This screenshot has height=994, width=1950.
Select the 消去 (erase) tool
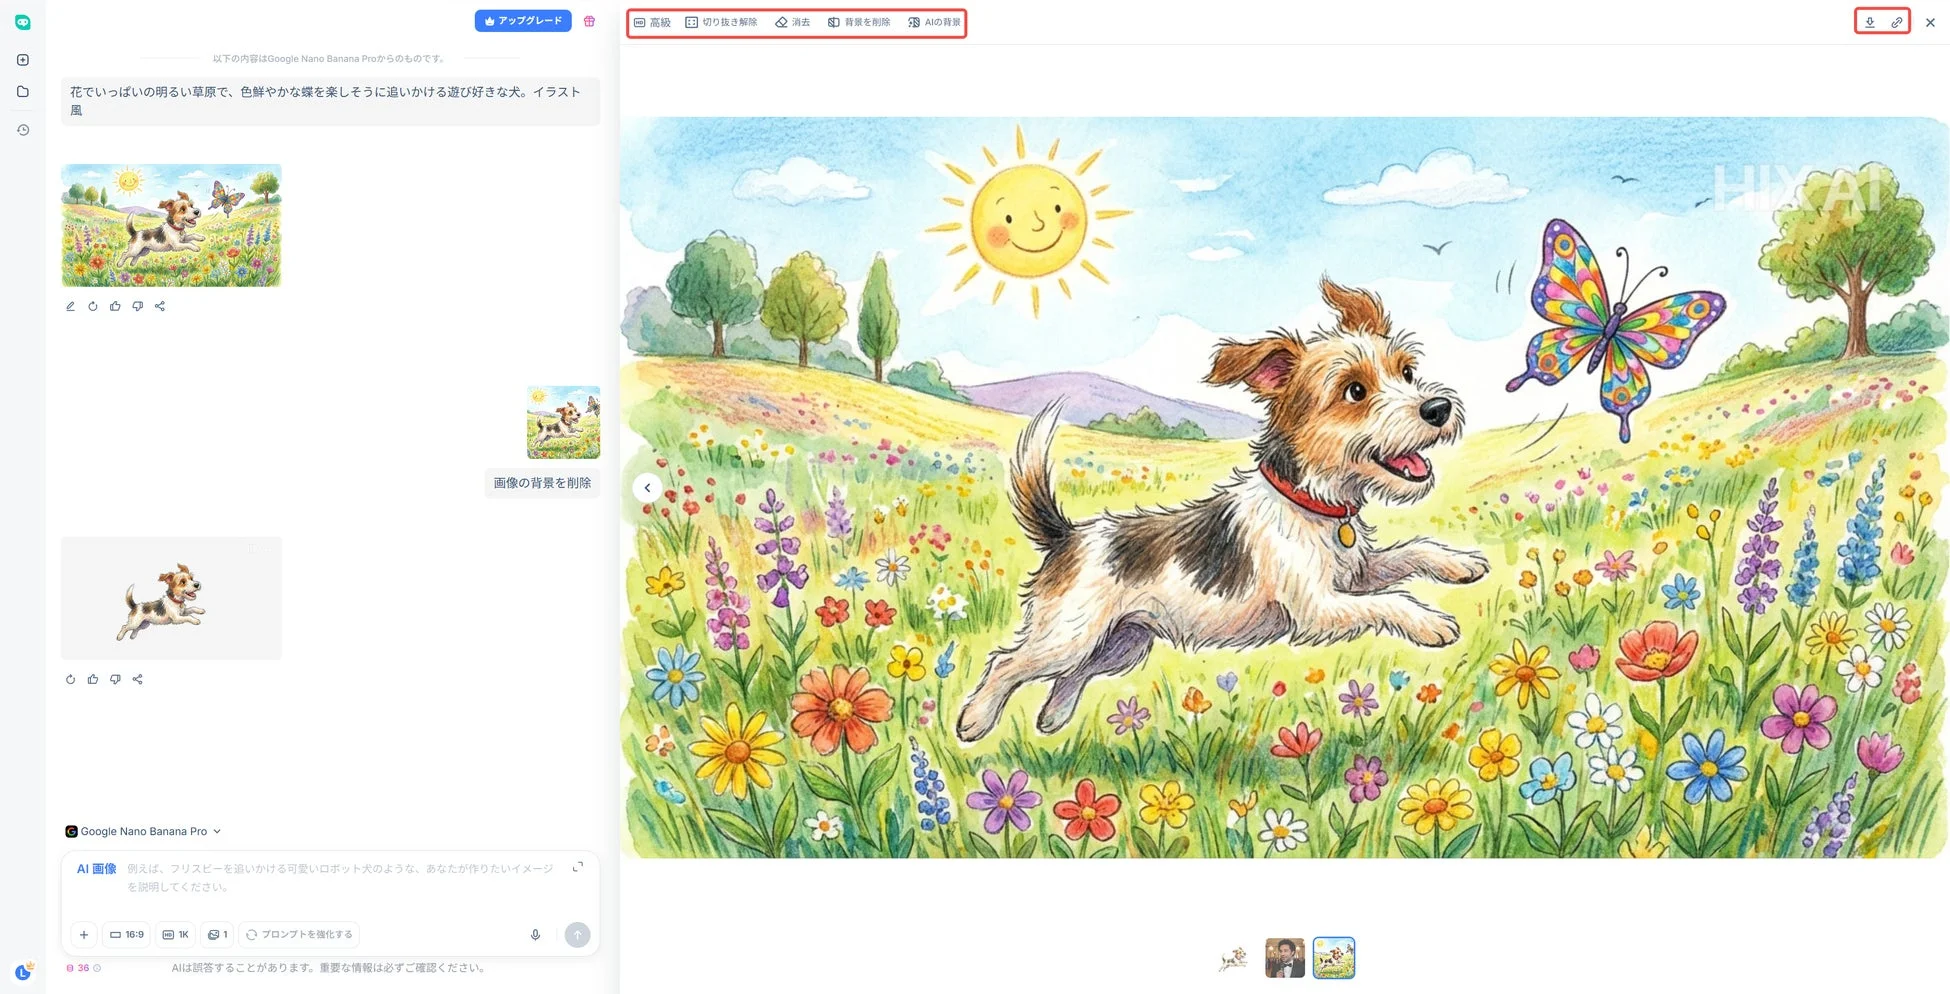793,21
